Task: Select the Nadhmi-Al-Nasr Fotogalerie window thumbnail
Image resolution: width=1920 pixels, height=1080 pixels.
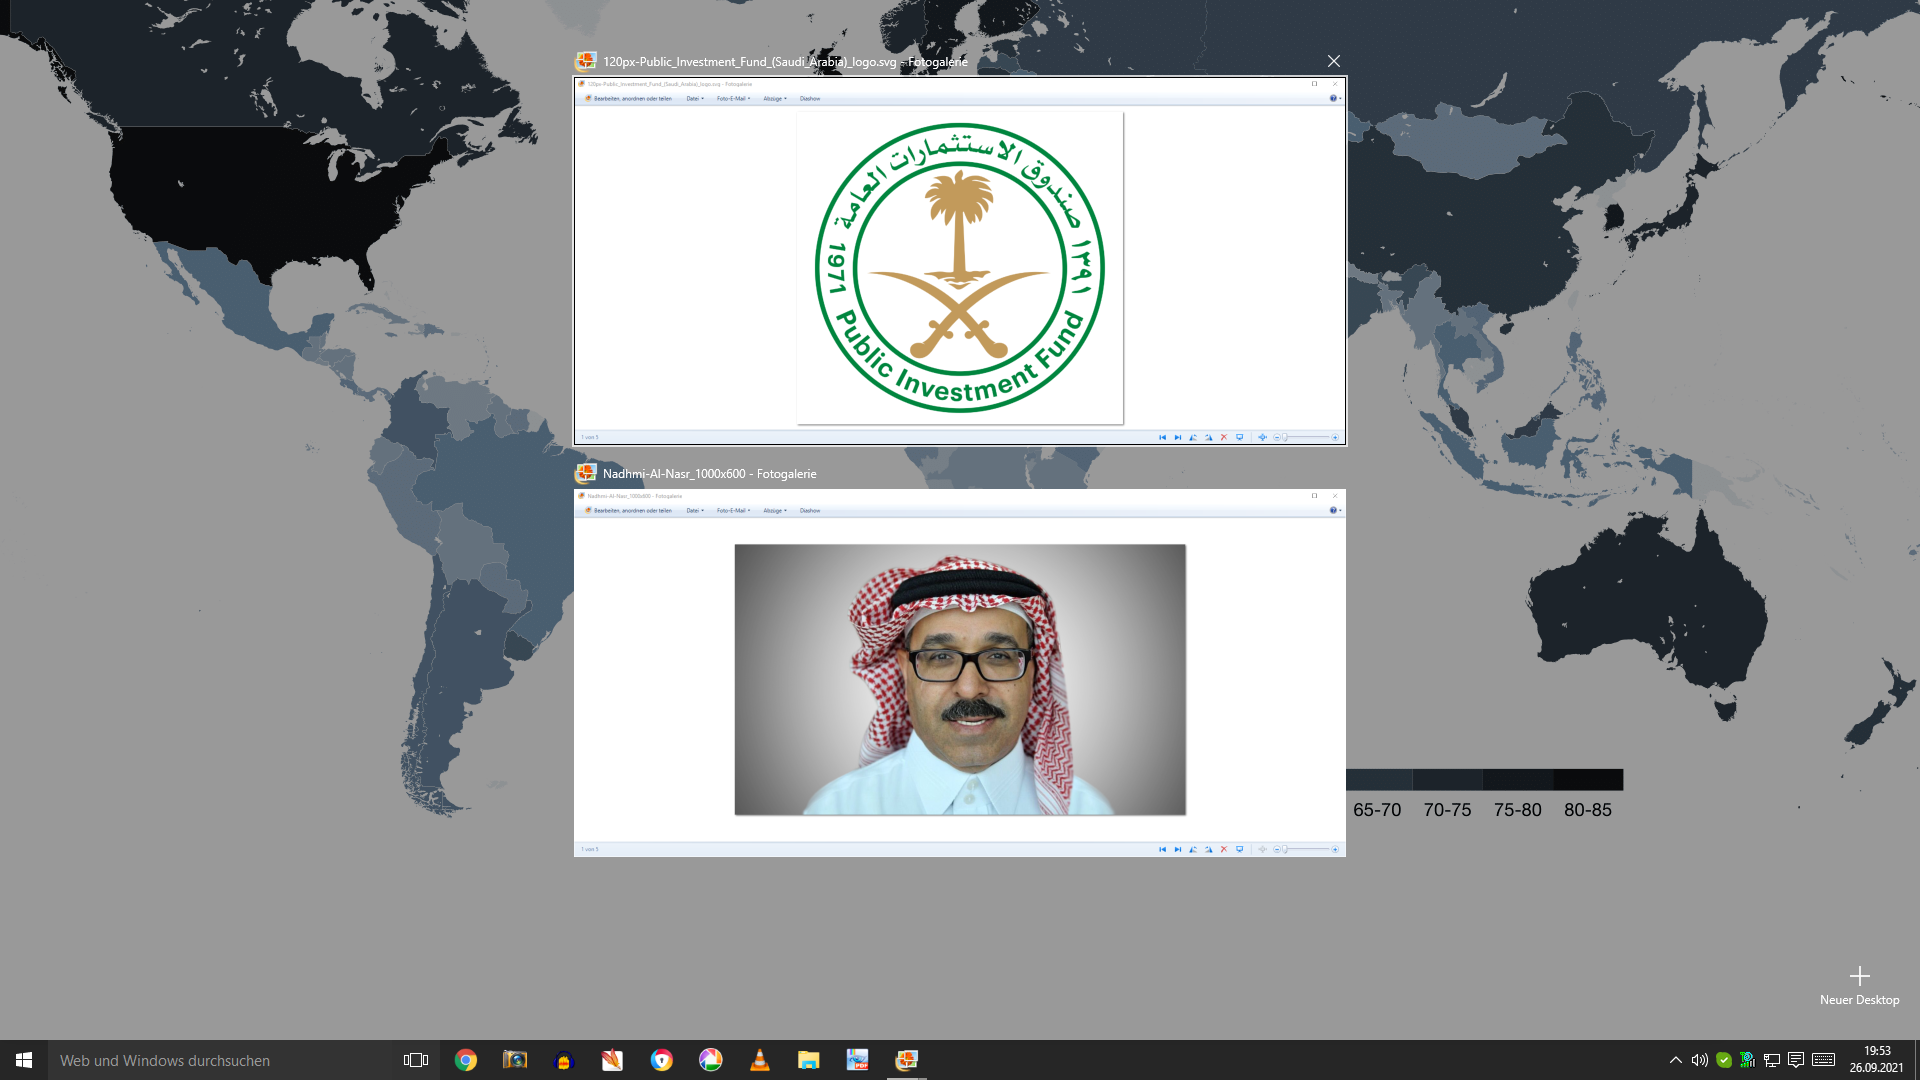Action: (960, 672)
